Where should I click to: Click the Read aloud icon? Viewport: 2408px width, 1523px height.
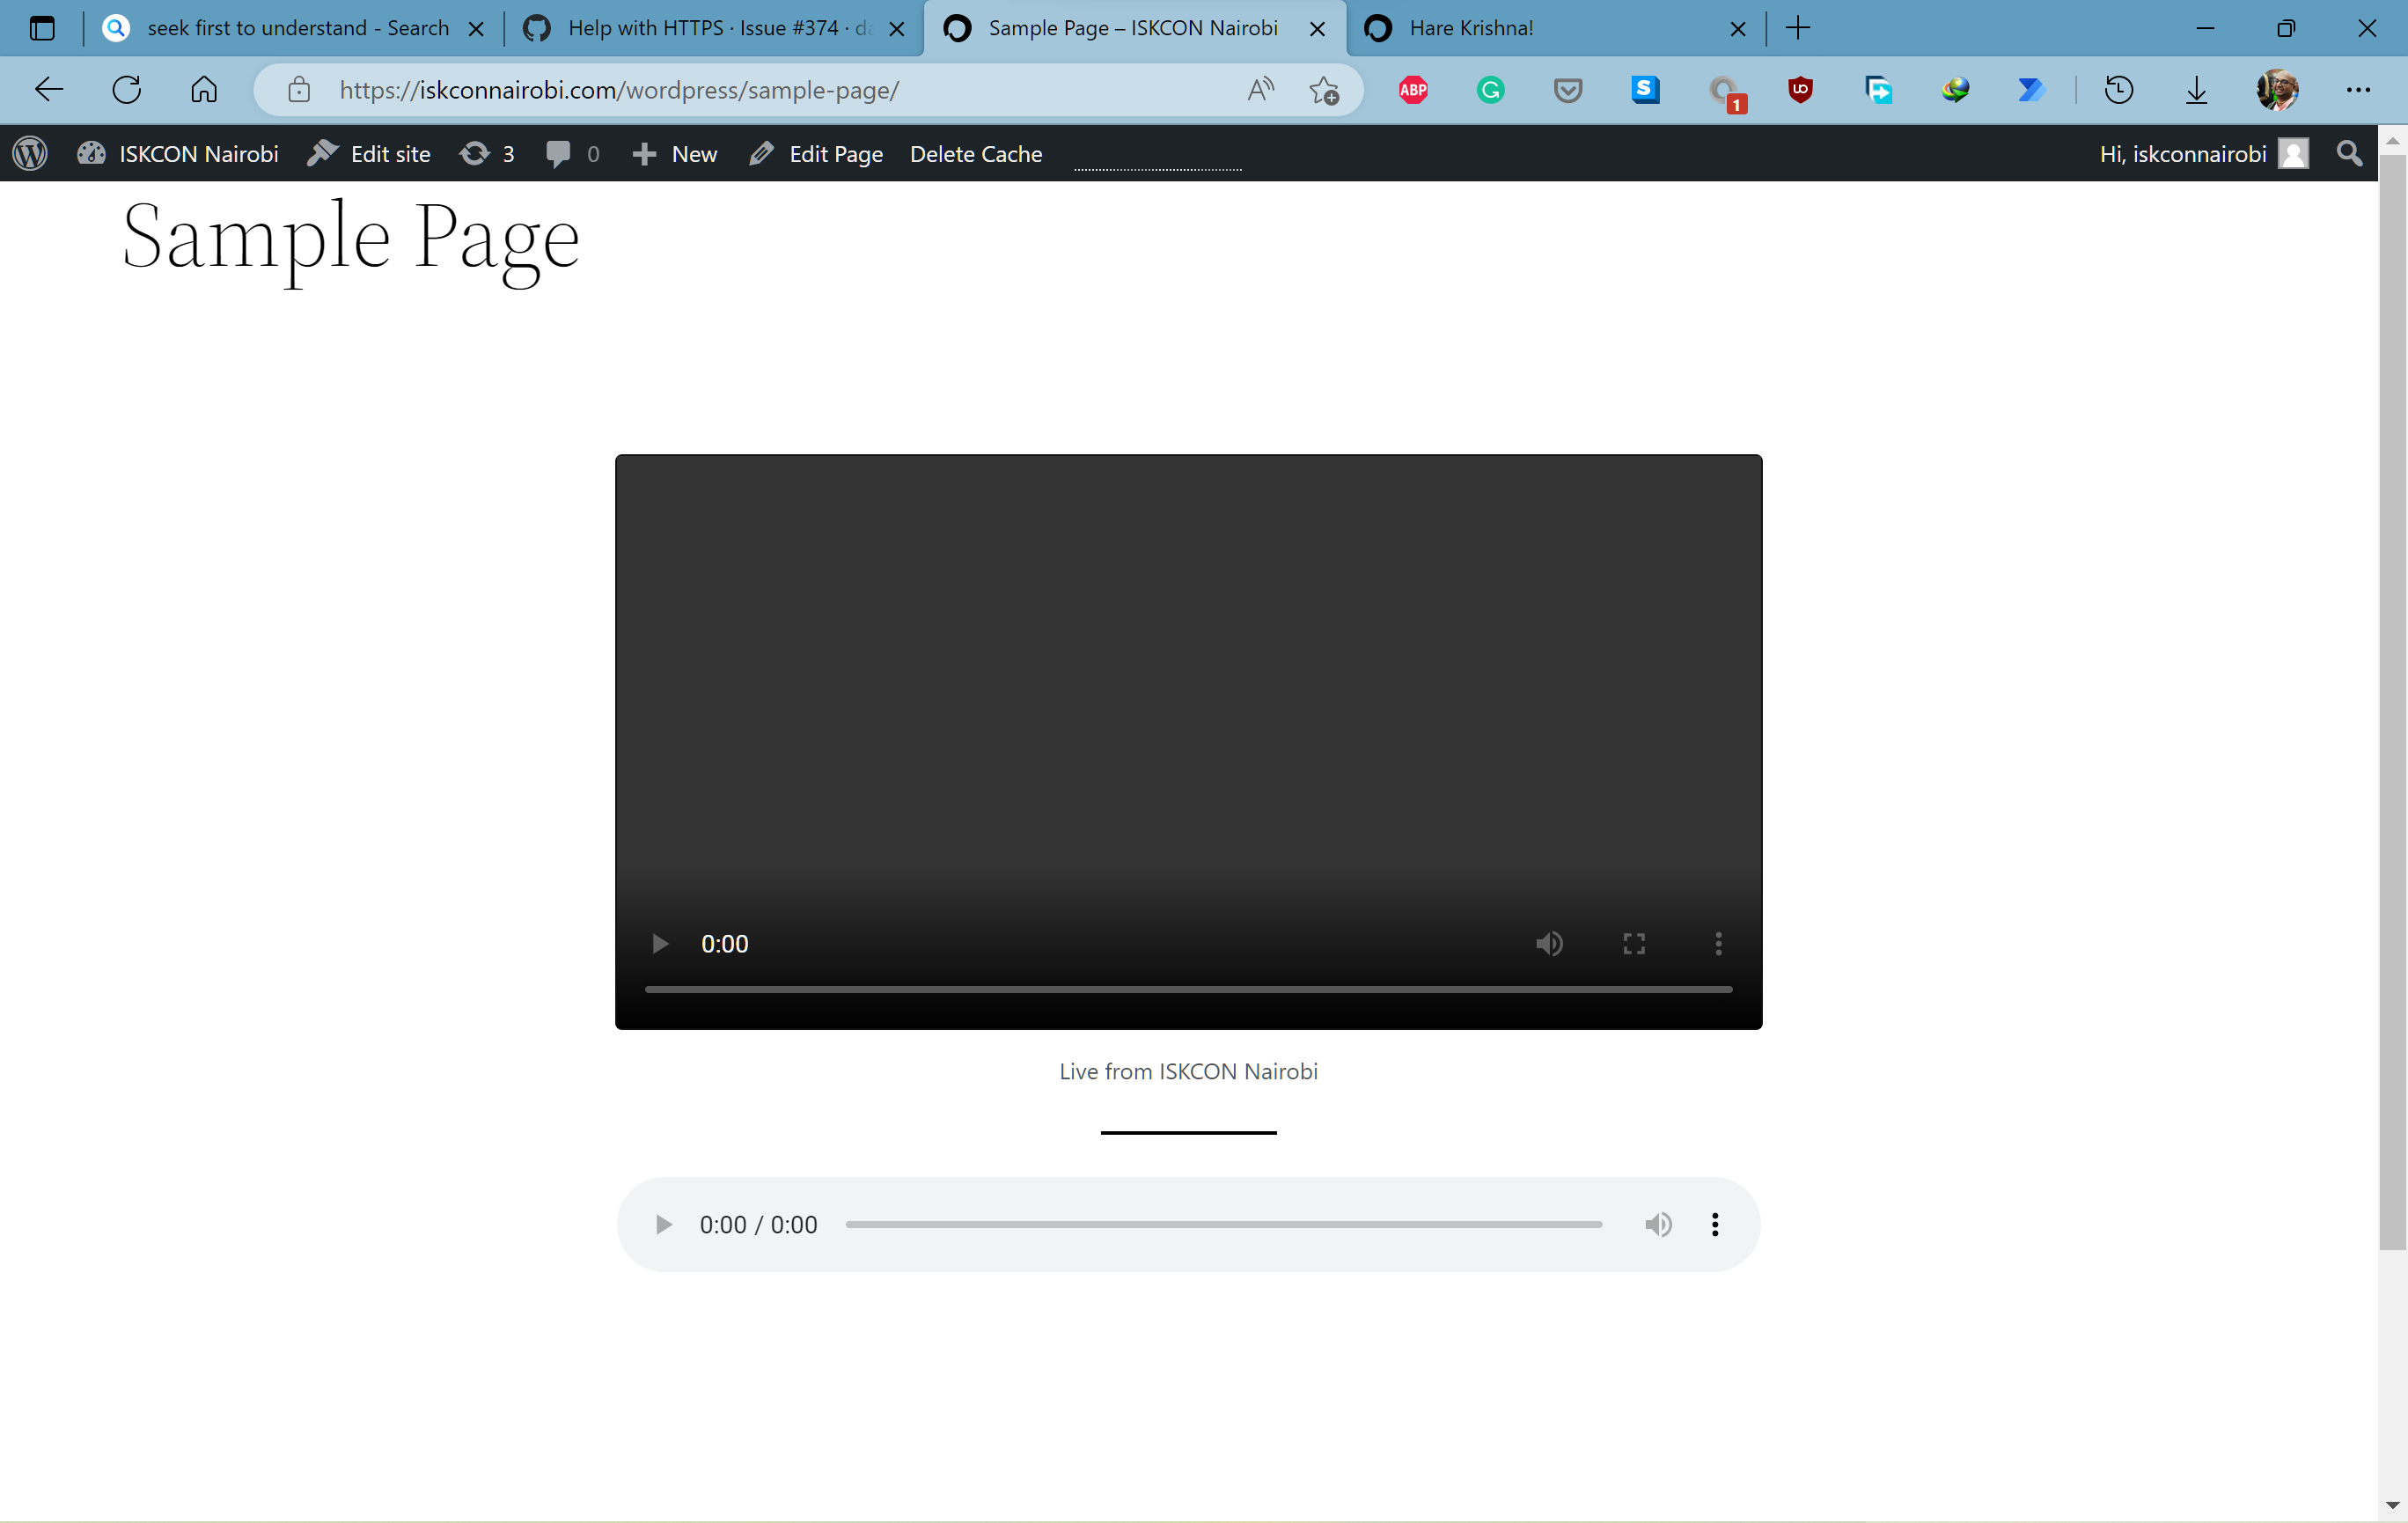(x=1261, y=90)
